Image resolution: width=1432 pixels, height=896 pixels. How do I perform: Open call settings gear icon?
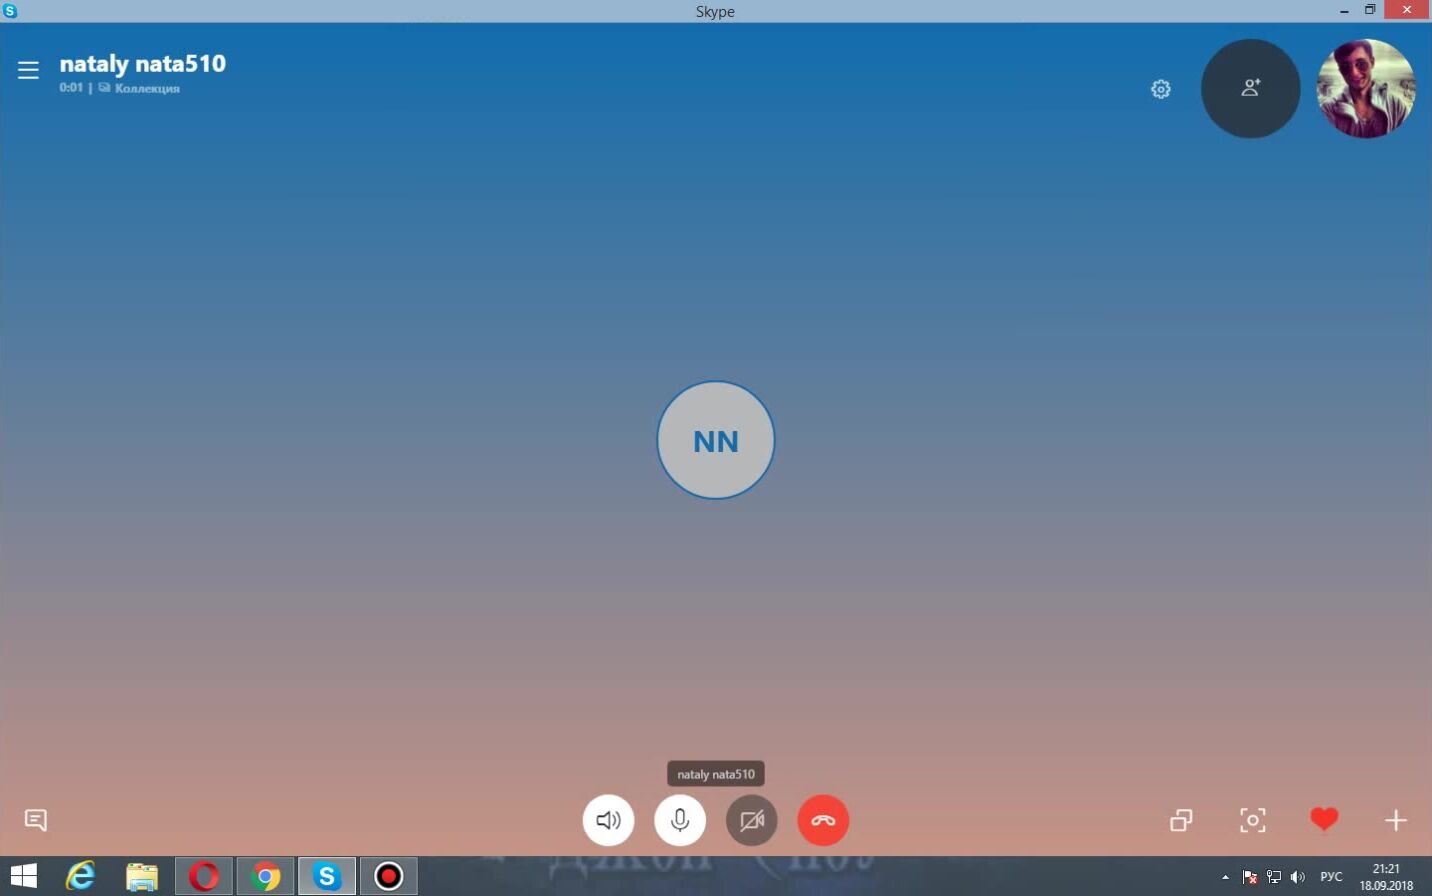click(1160, 89)
